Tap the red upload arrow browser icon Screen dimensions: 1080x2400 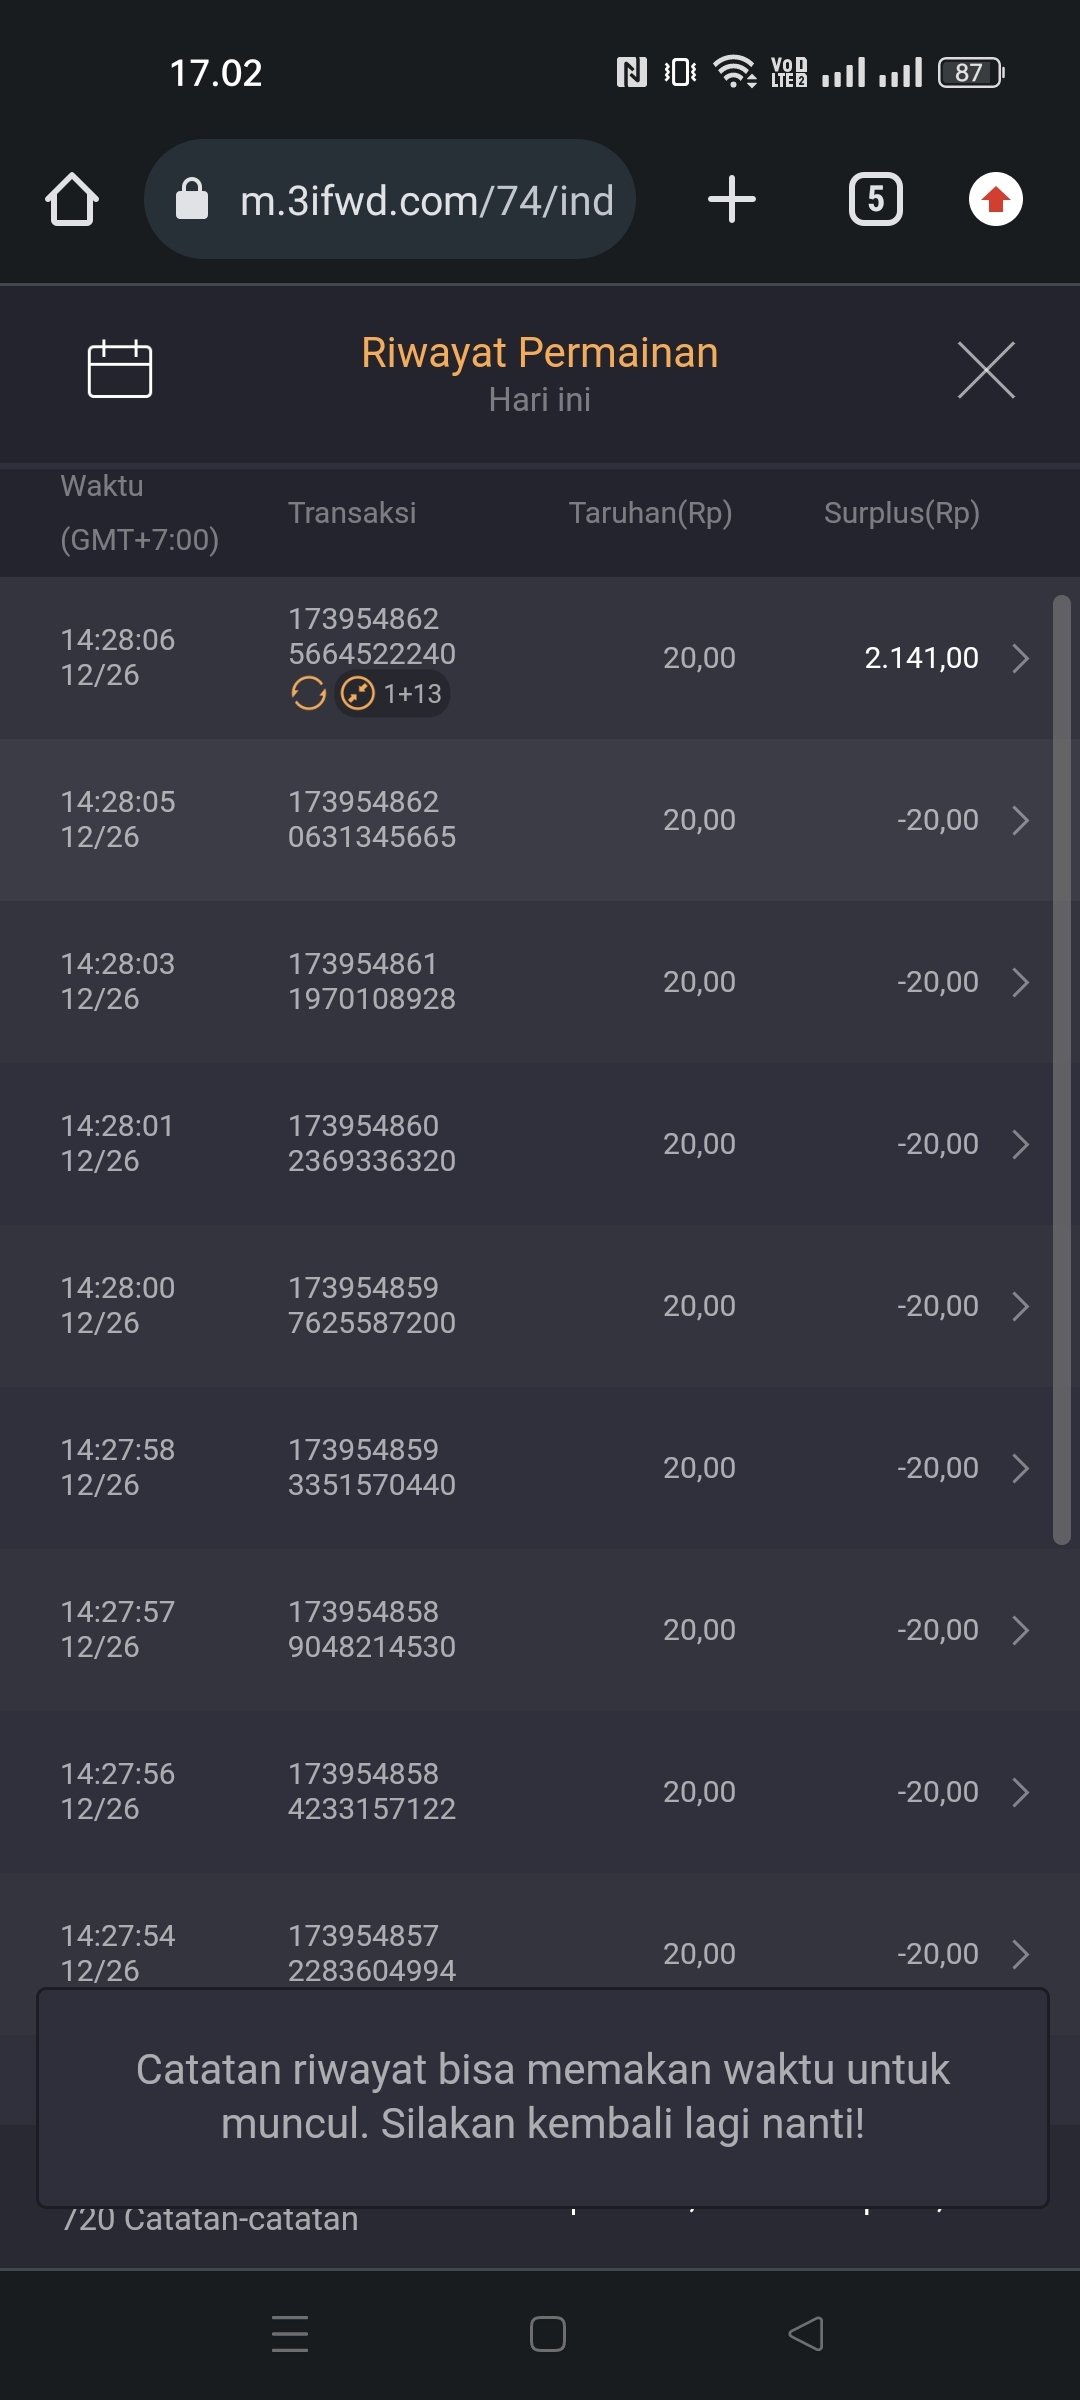(995, 199)
